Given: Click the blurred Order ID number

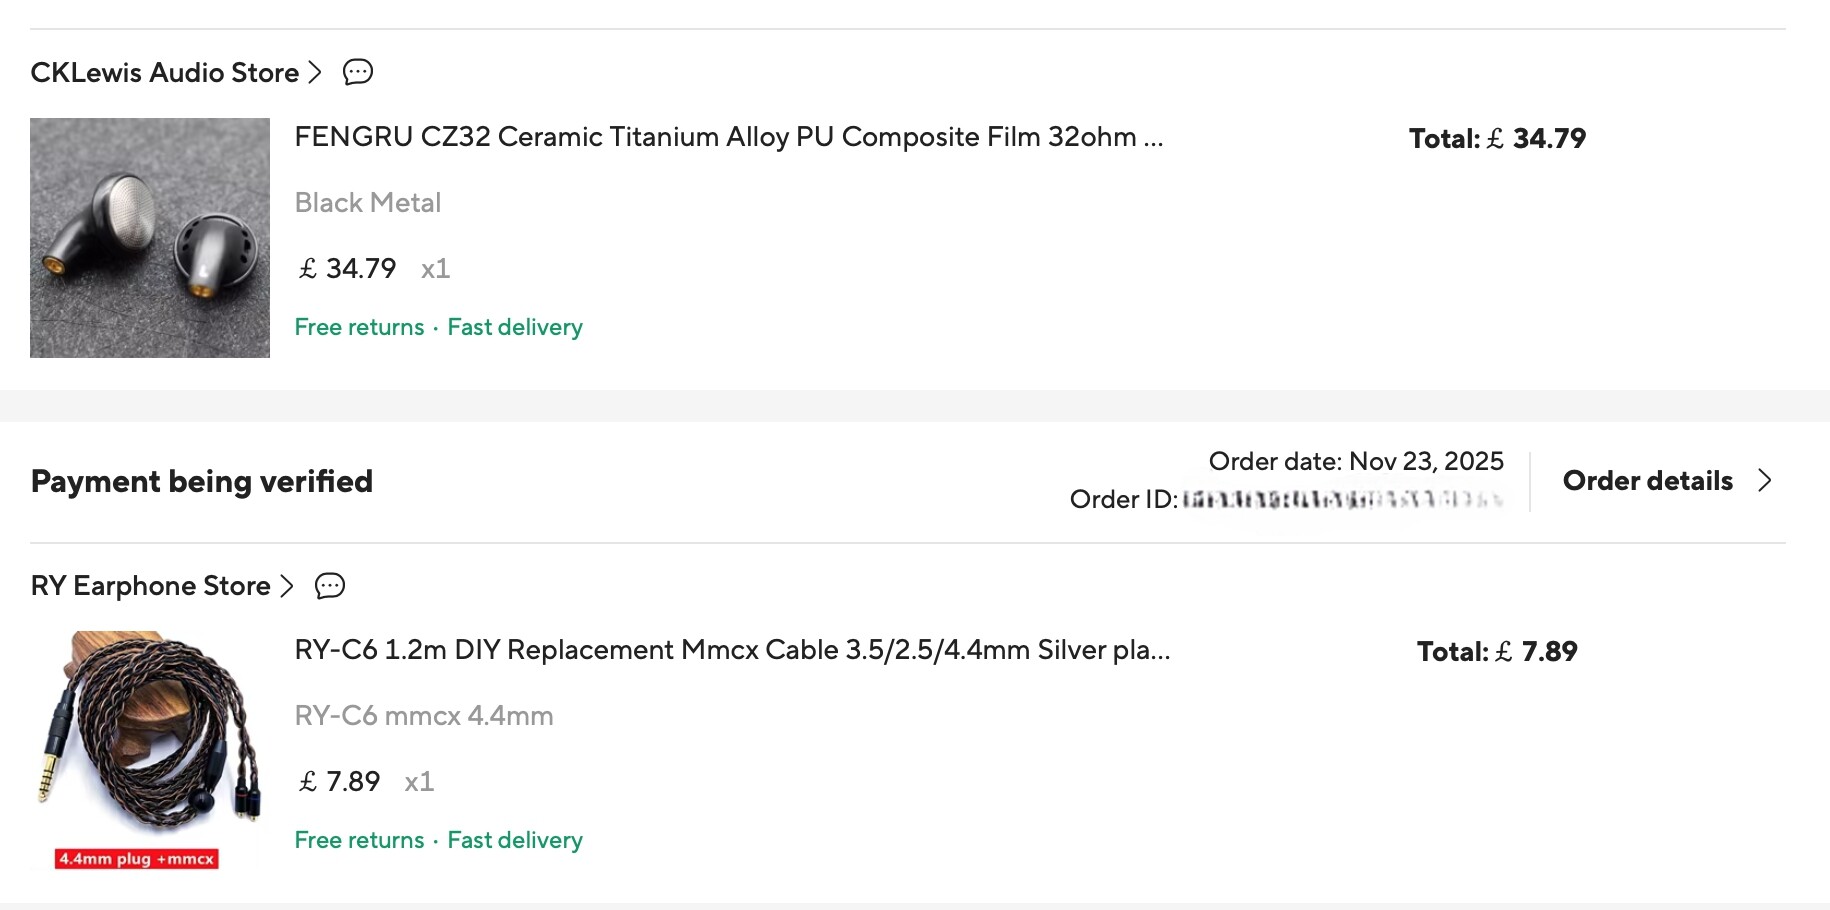Looking at the screenshot, I should click(x=1342, y=499).
